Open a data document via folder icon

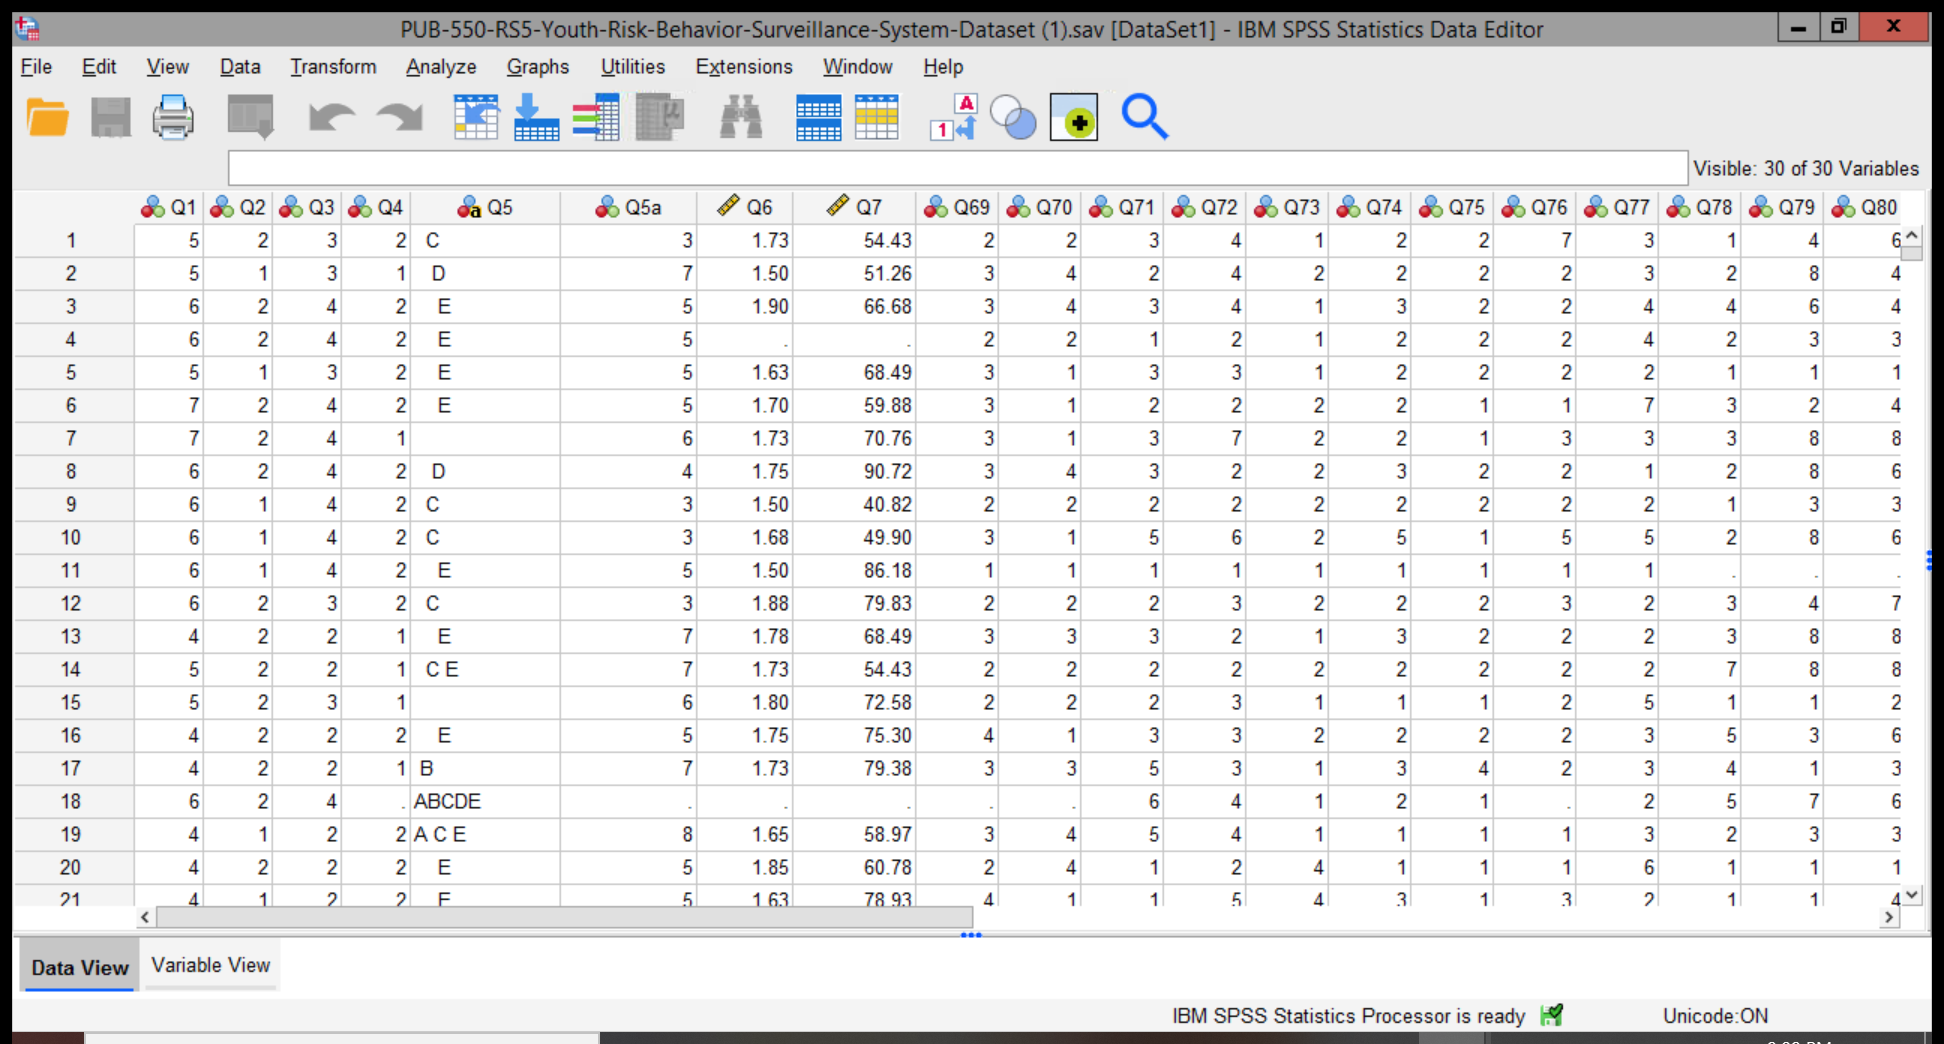pos(47,118)
